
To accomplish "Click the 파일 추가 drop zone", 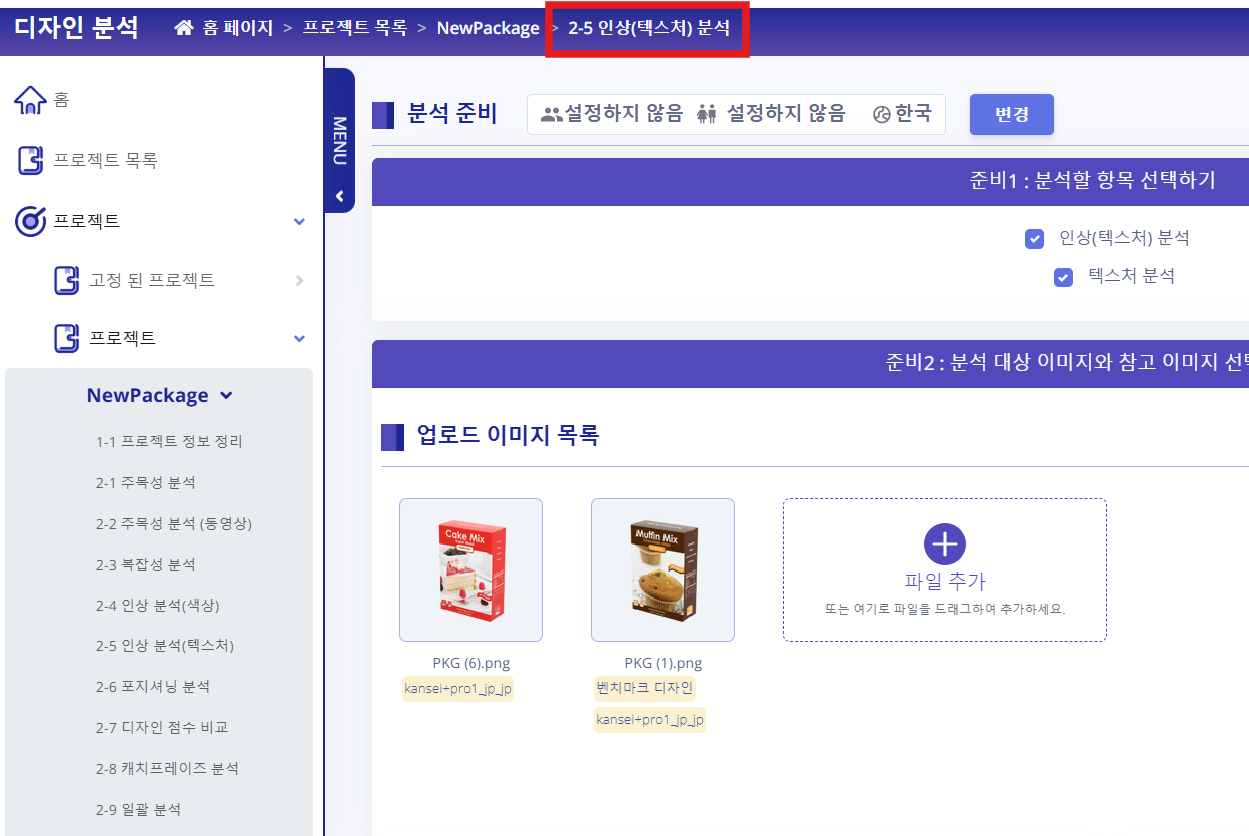I will coord(945,570).
